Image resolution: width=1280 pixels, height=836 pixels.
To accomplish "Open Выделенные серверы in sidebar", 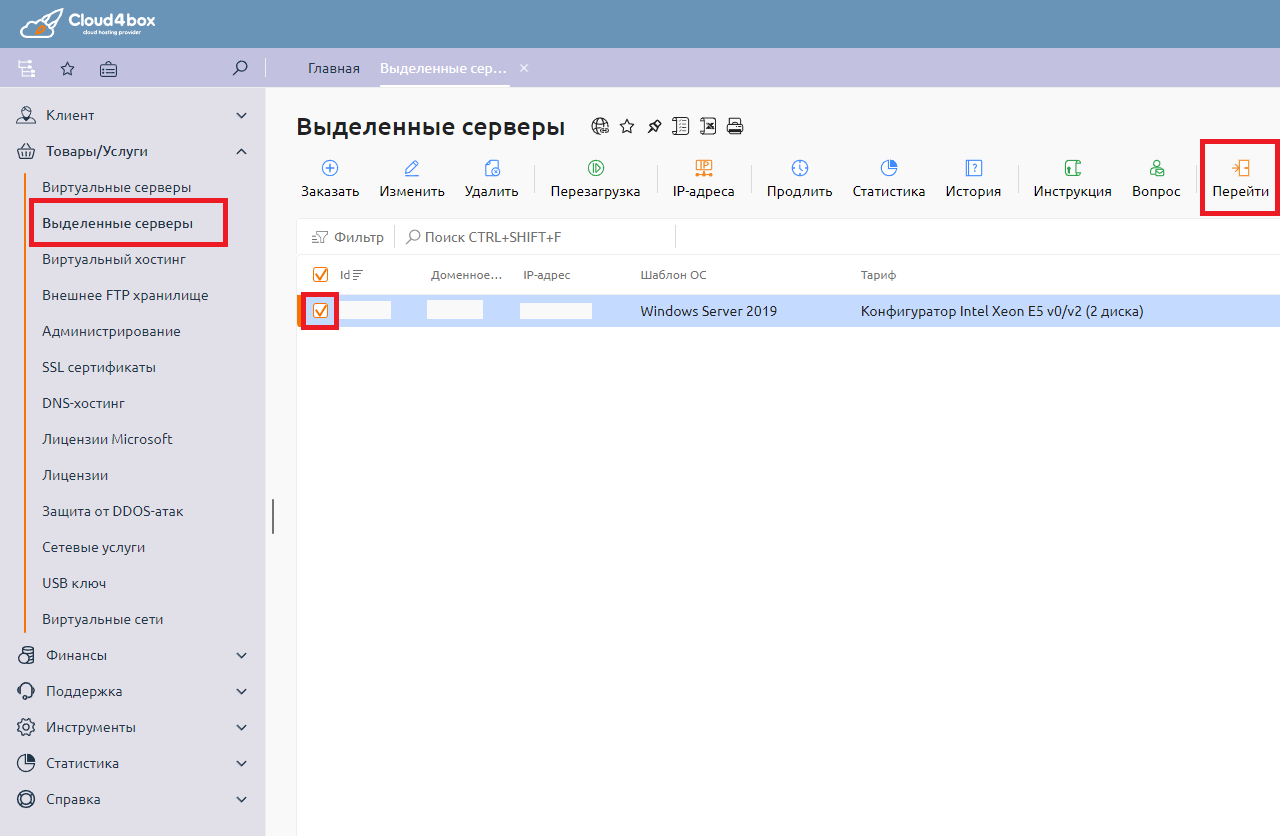I will pos(118,223).
